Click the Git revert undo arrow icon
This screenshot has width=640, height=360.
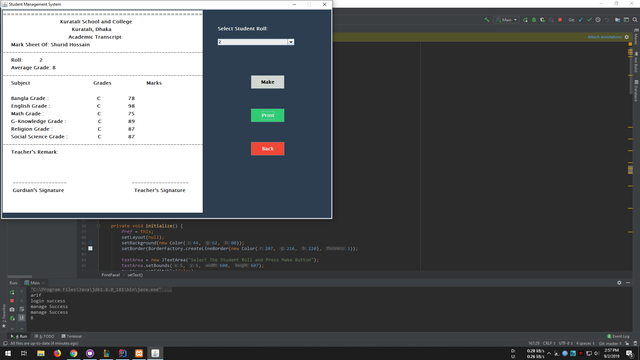tap(607, 20)
